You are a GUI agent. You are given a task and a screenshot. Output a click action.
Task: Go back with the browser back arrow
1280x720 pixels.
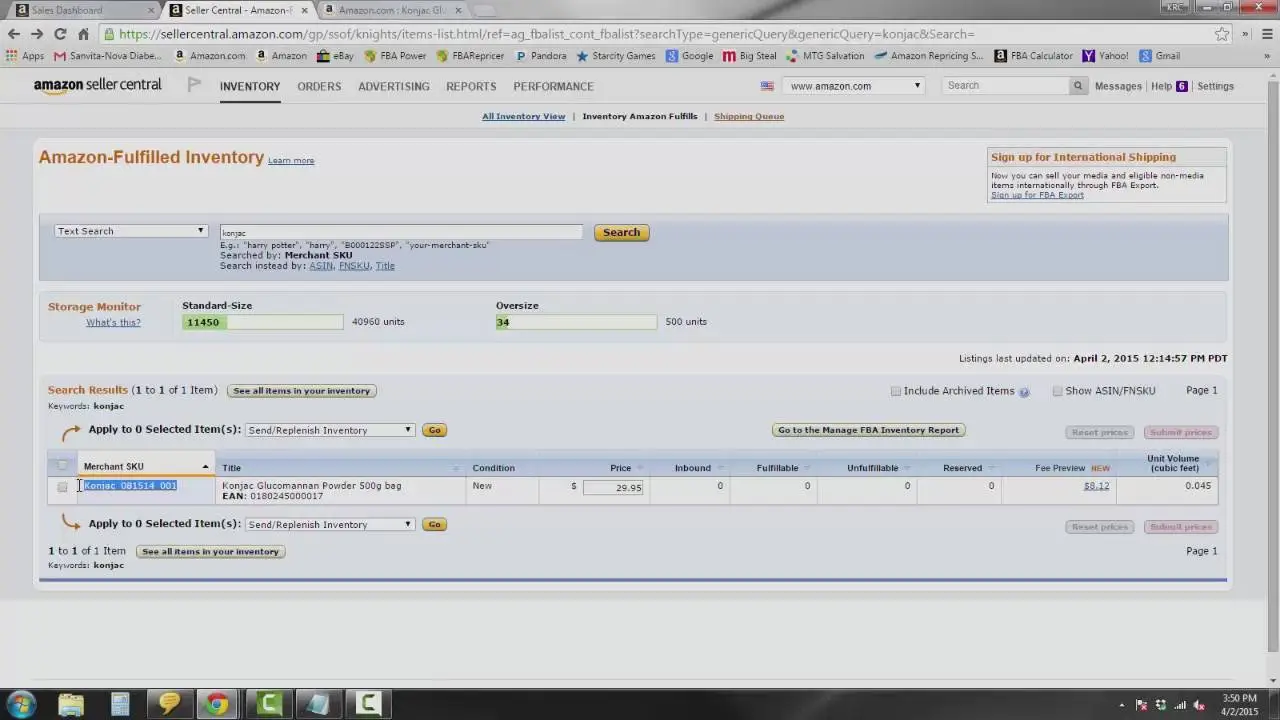pyautogui.click(x=14, y=34)
